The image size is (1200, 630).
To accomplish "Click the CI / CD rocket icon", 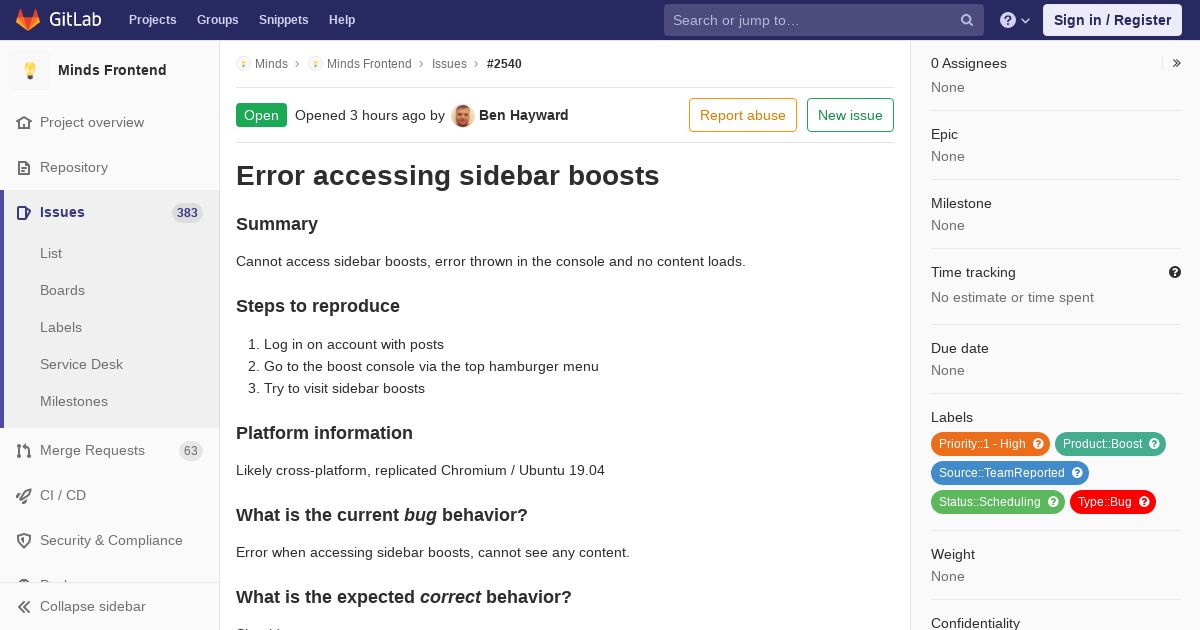I will [24, 496].
